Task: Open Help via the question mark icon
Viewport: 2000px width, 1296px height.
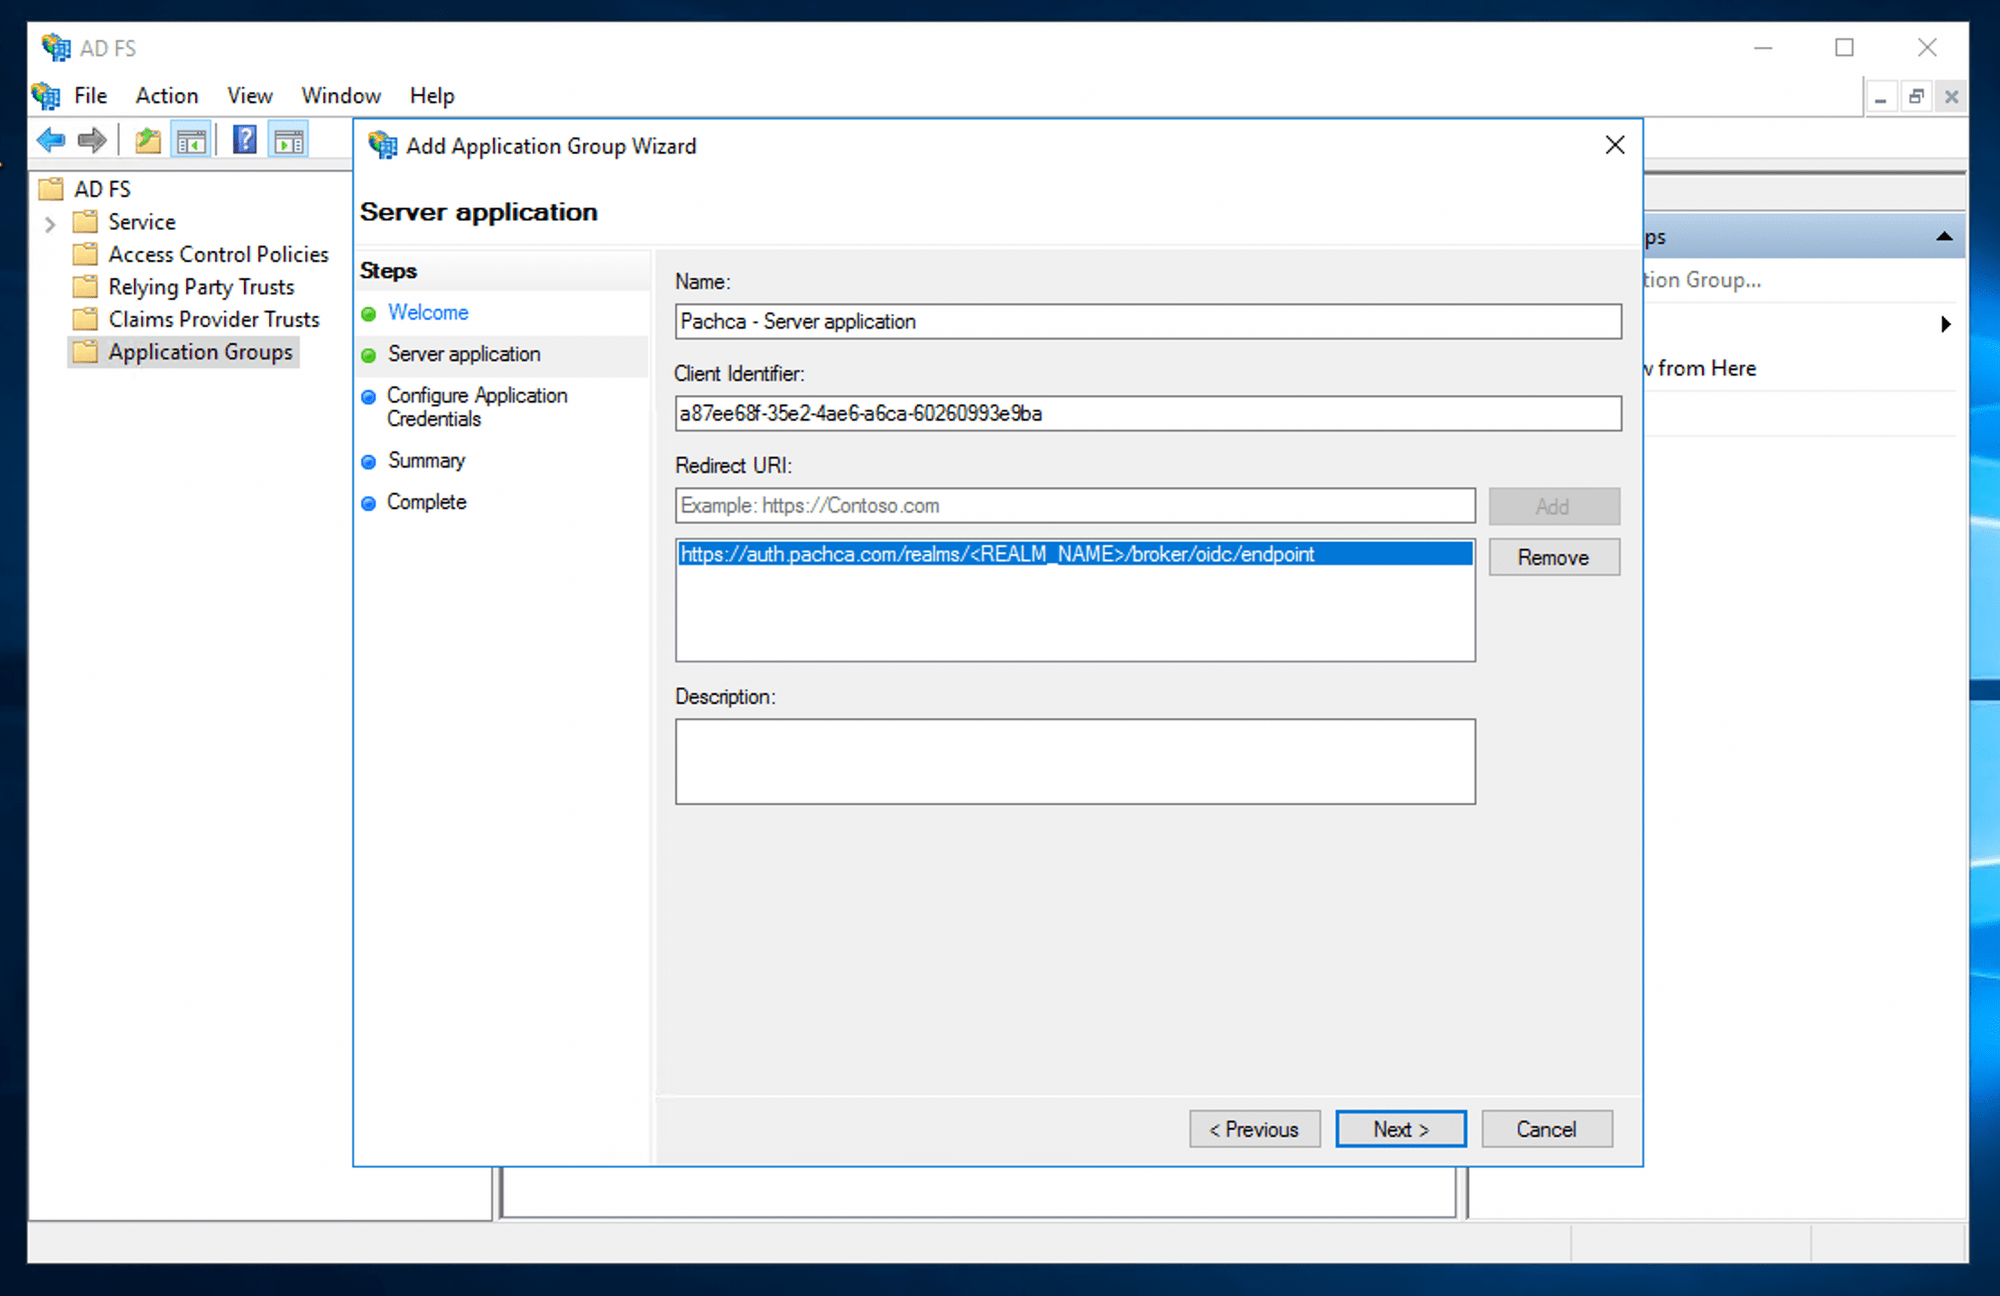Action: (244, 140)
